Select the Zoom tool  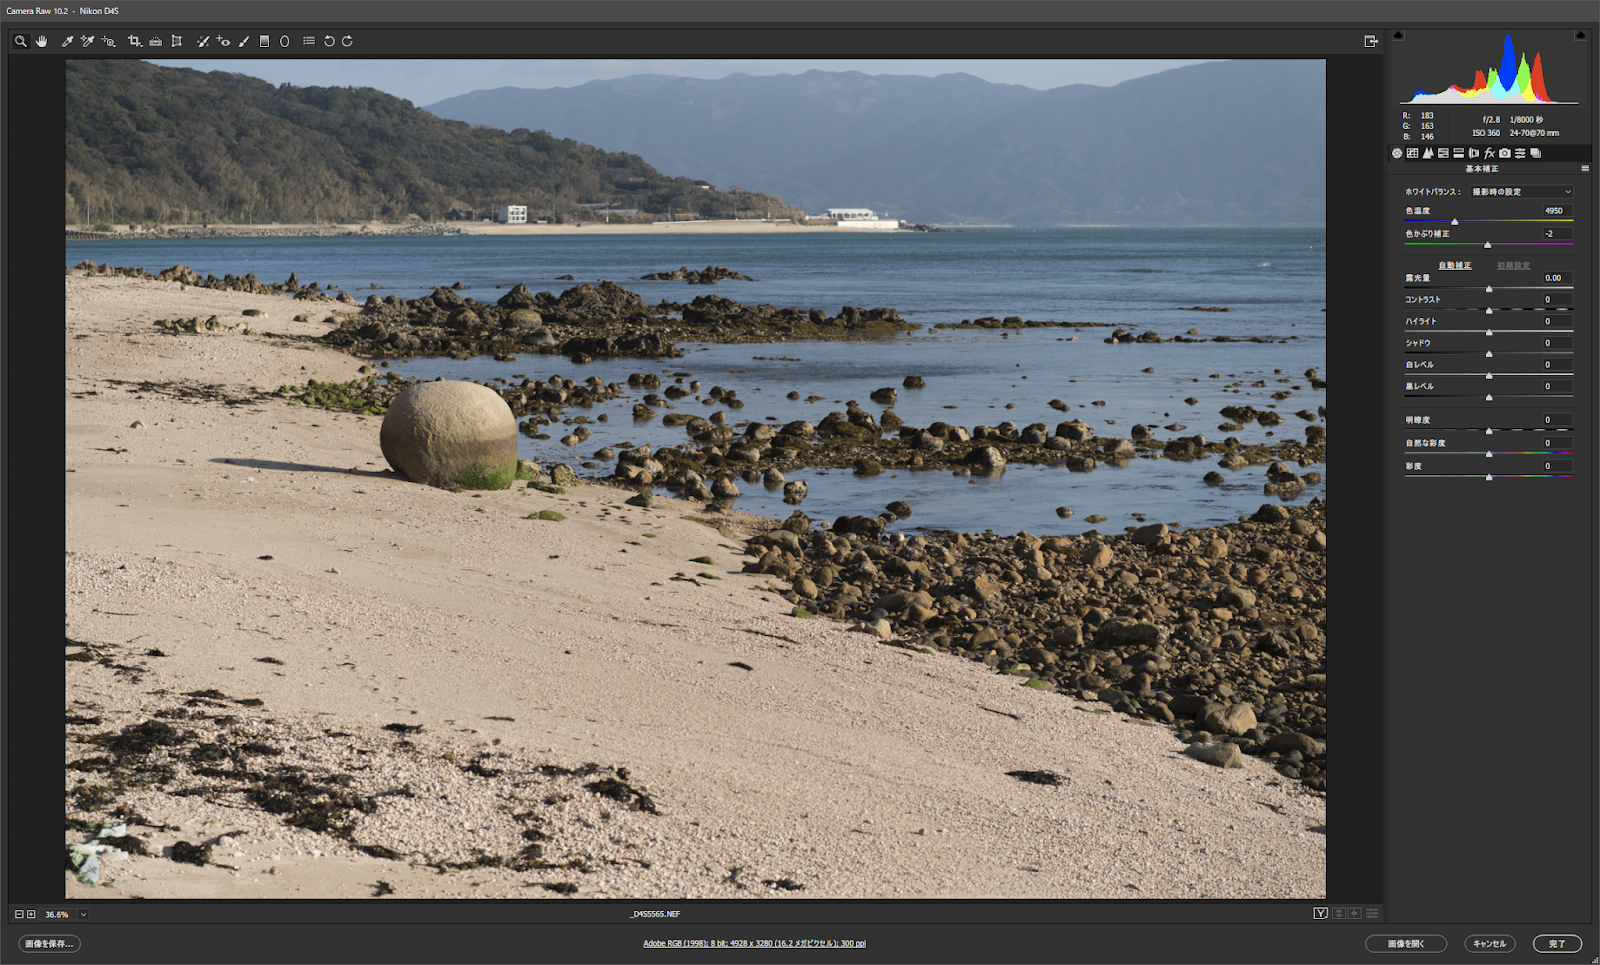(x=20, y=41)
